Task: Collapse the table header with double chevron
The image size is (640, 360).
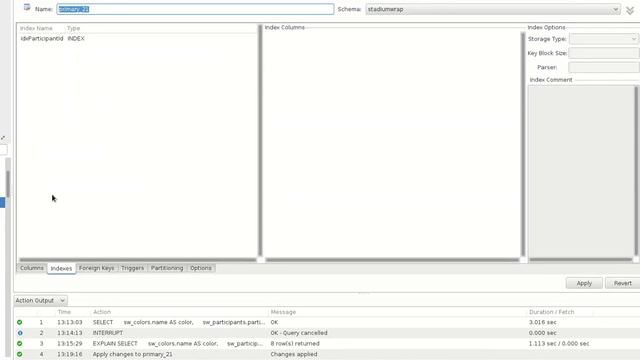Action: point(630,10)
